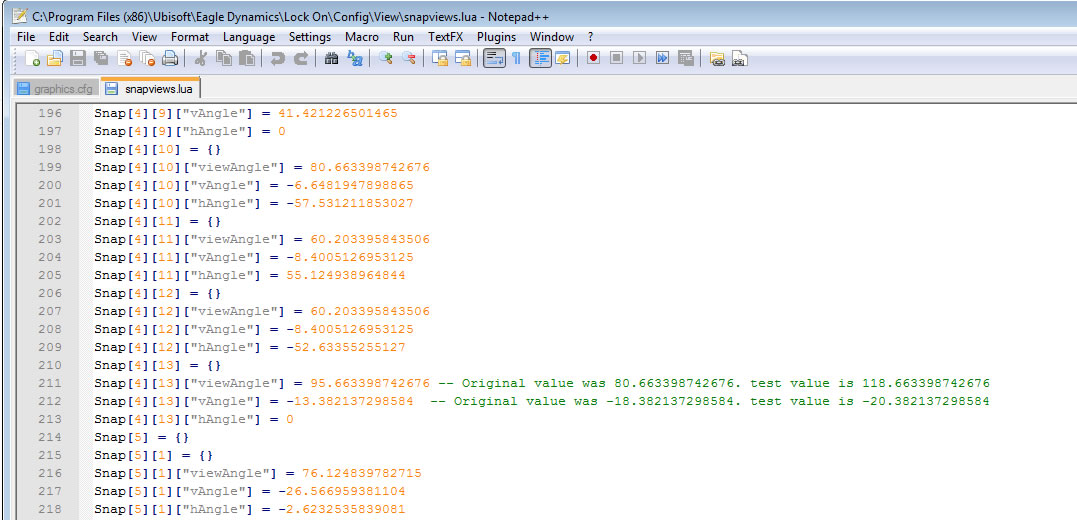Select the snapviews.lua tab
The height and width of the screenshot is (520, 1077).
150,89
